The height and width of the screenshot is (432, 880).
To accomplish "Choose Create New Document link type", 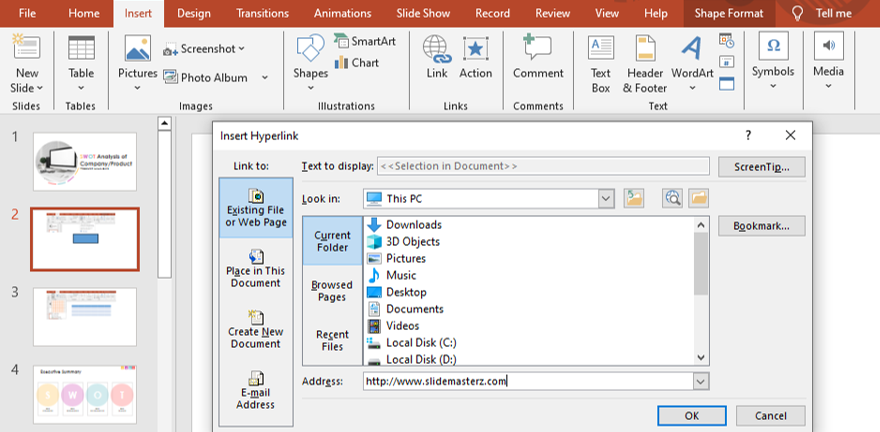I will [x=255, y=330].
